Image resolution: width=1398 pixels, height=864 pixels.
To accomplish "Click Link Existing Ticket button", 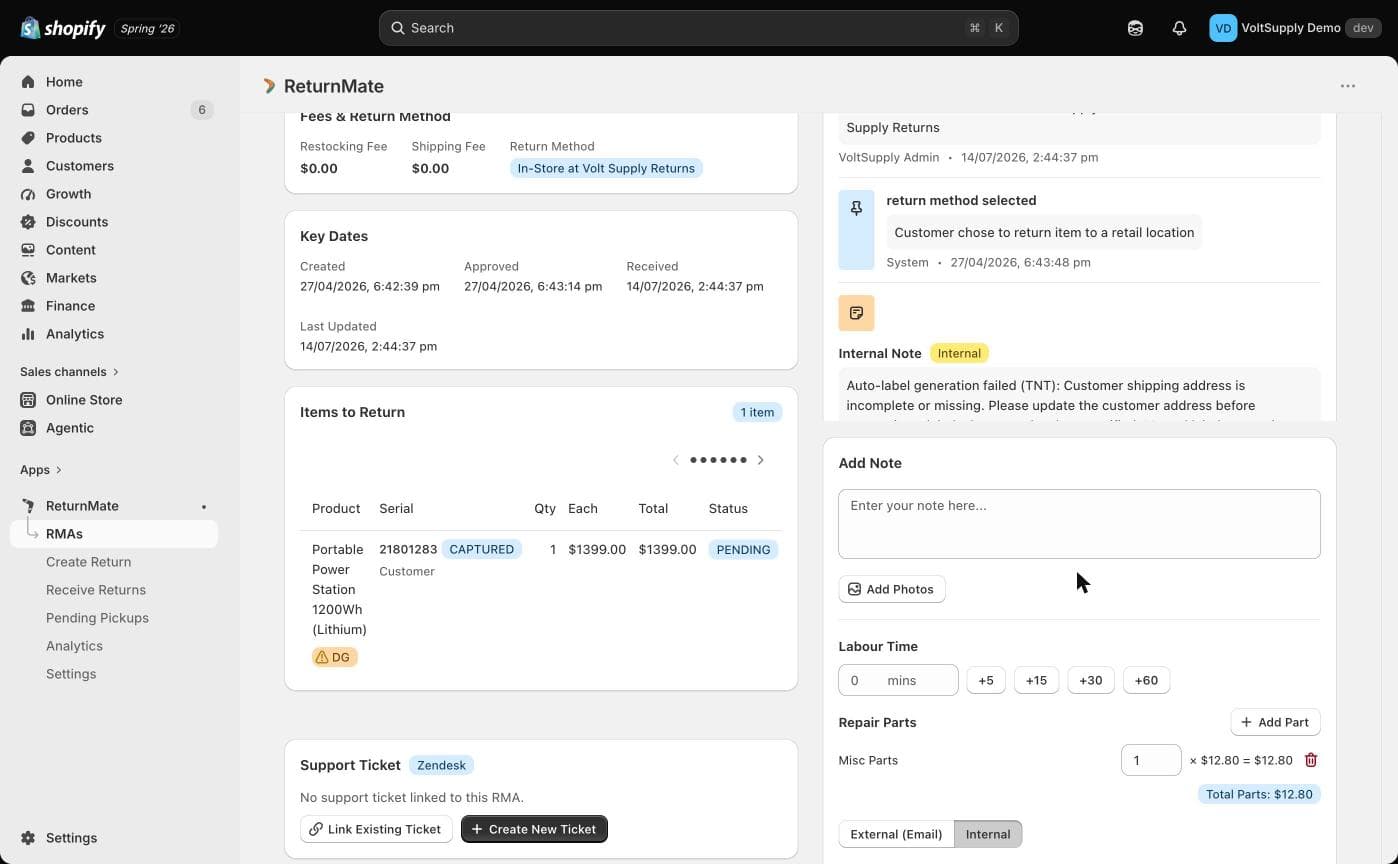I will (x=376, y=829).
